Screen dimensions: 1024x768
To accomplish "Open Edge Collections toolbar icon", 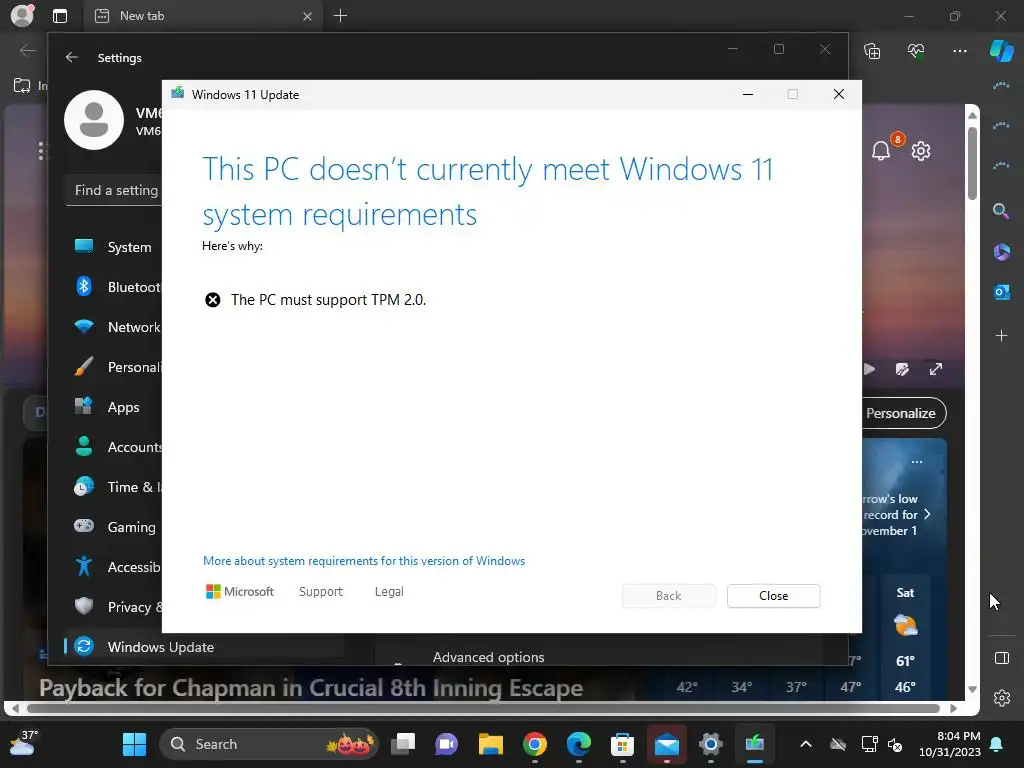I will (872, 51).
